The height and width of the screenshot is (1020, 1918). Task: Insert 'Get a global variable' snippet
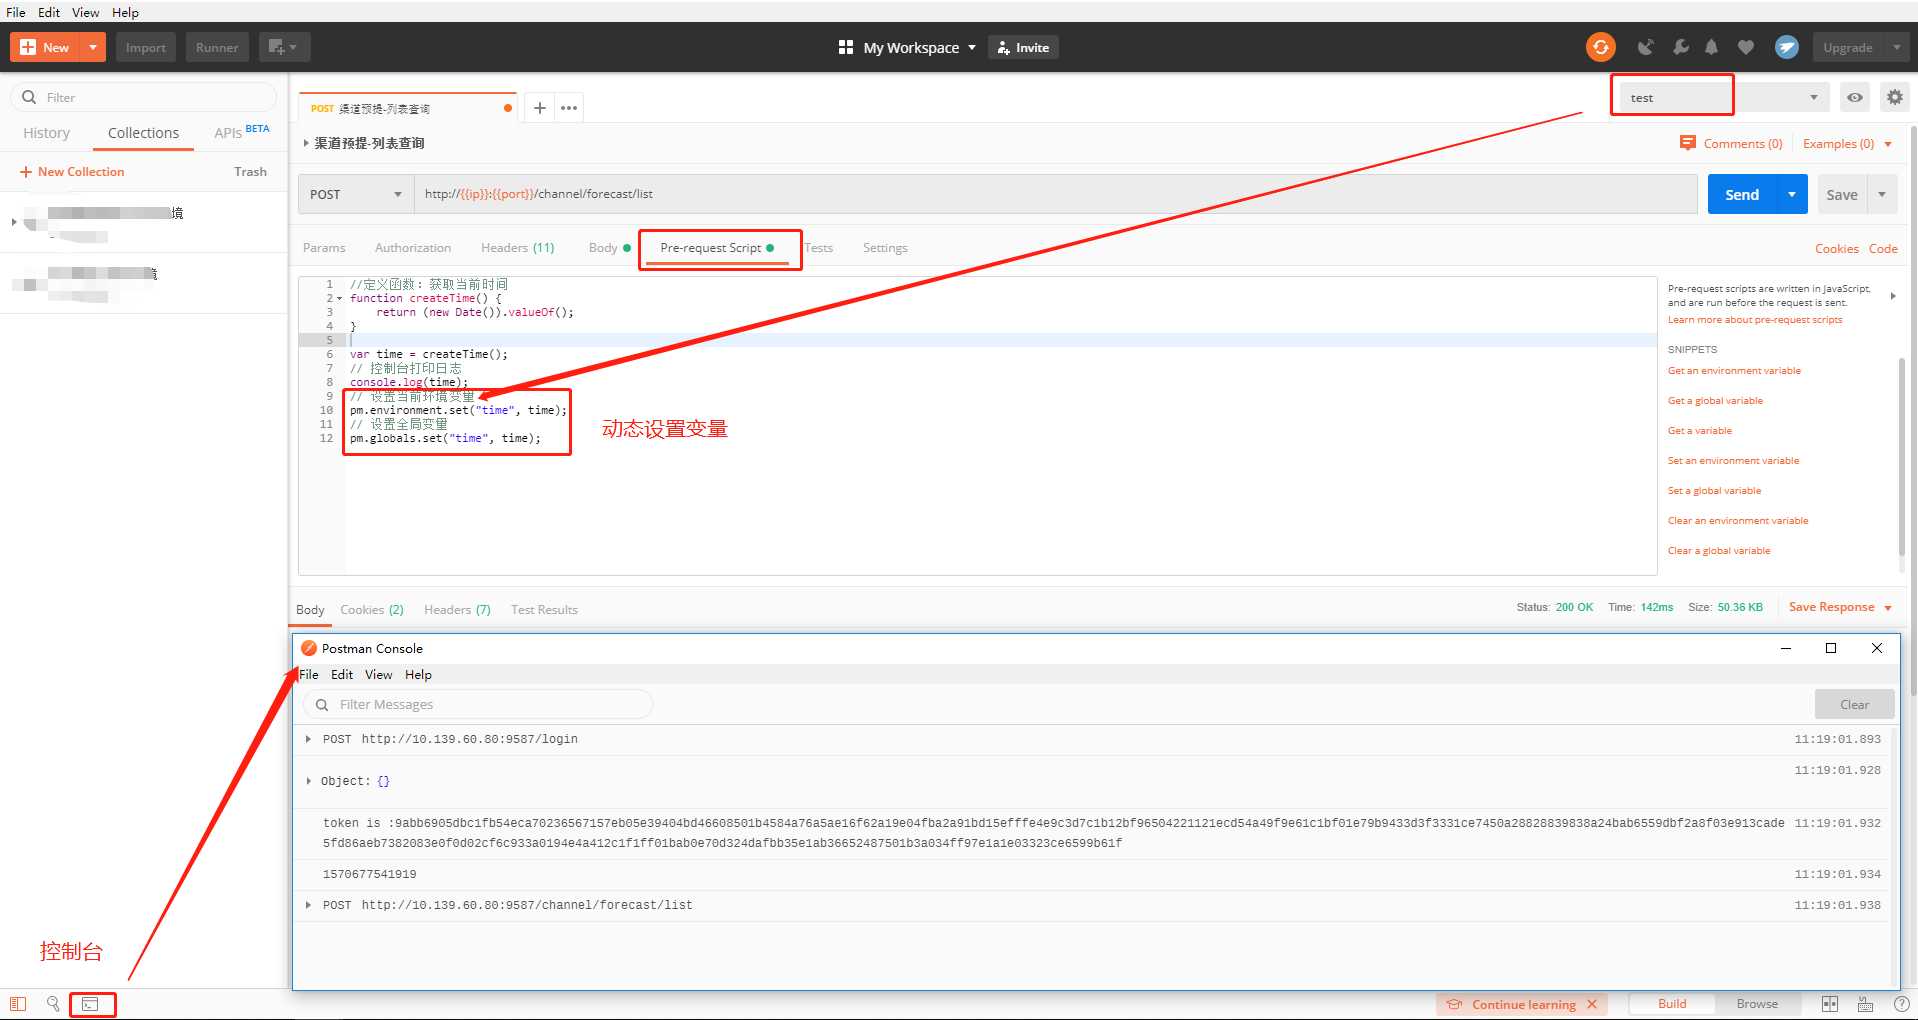point(1715,401)
